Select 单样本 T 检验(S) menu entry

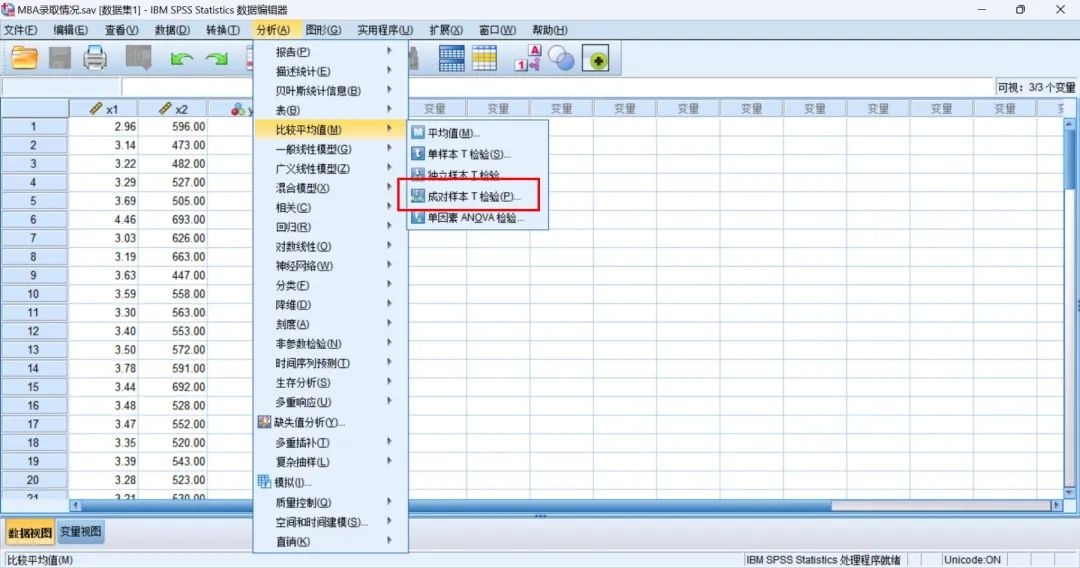(x=469, y=154)
